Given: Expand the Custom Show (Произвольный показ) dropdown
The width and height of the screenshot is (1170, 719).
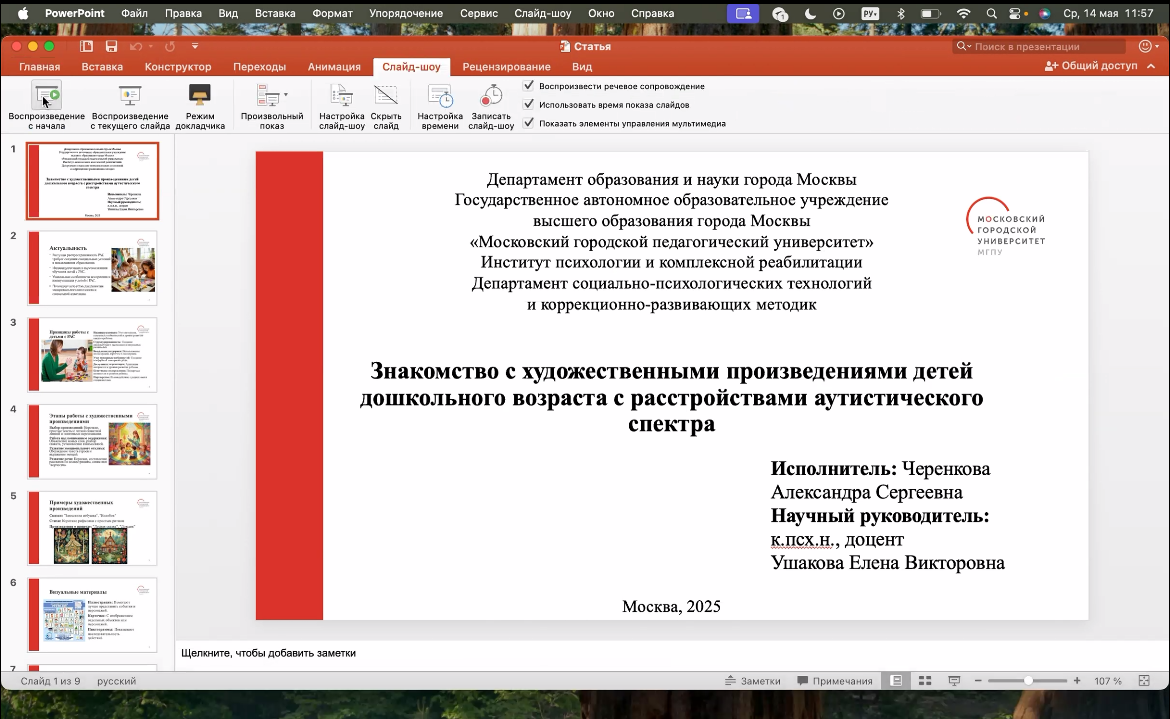Looking at the screenshot, I should 286,94.
